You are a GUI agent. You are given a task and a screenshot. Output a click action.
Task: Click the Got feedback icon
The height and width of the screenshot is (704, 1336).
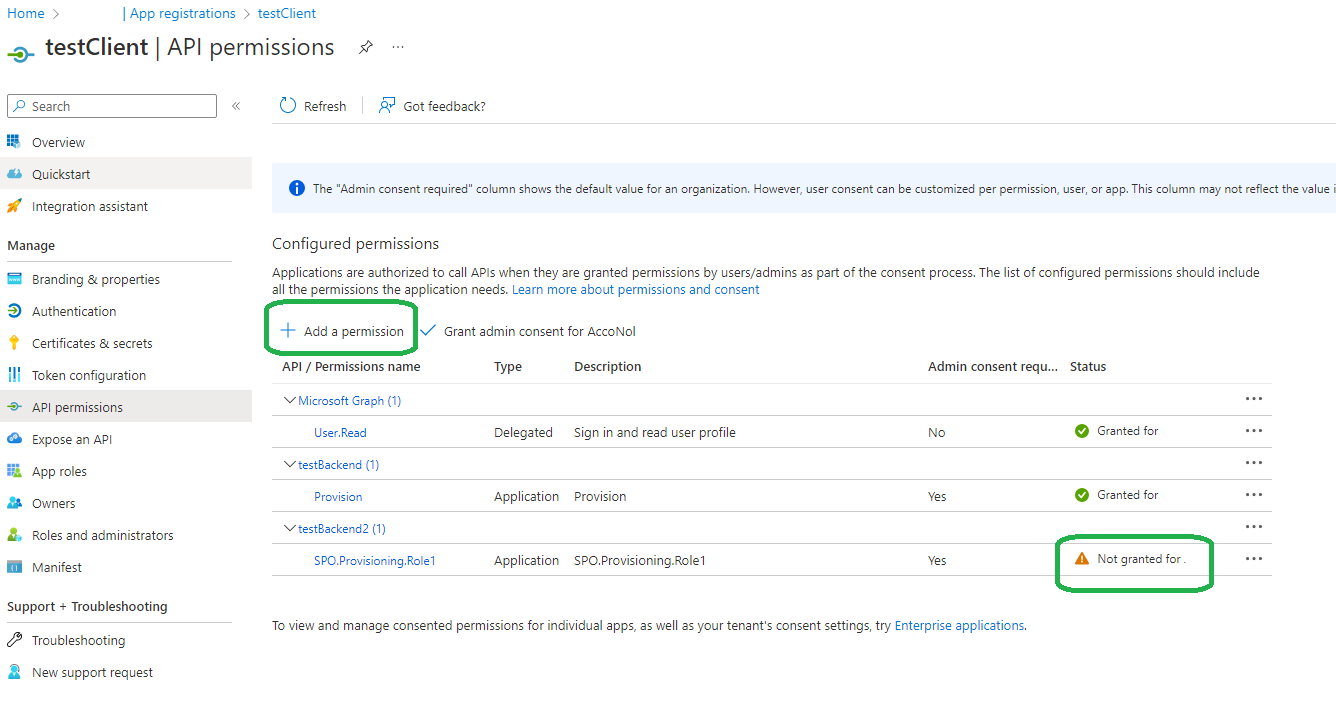point(387,106)
